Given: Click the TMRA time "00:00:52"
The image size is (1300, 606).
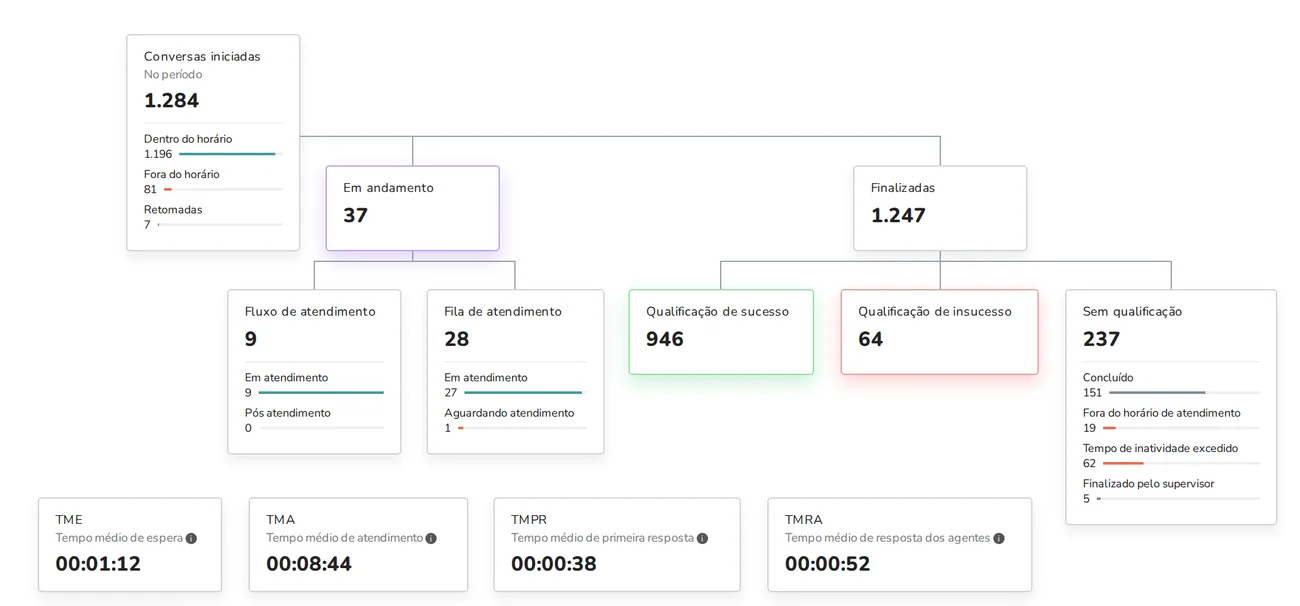Looking at the screenshot, I should (828, 564).
